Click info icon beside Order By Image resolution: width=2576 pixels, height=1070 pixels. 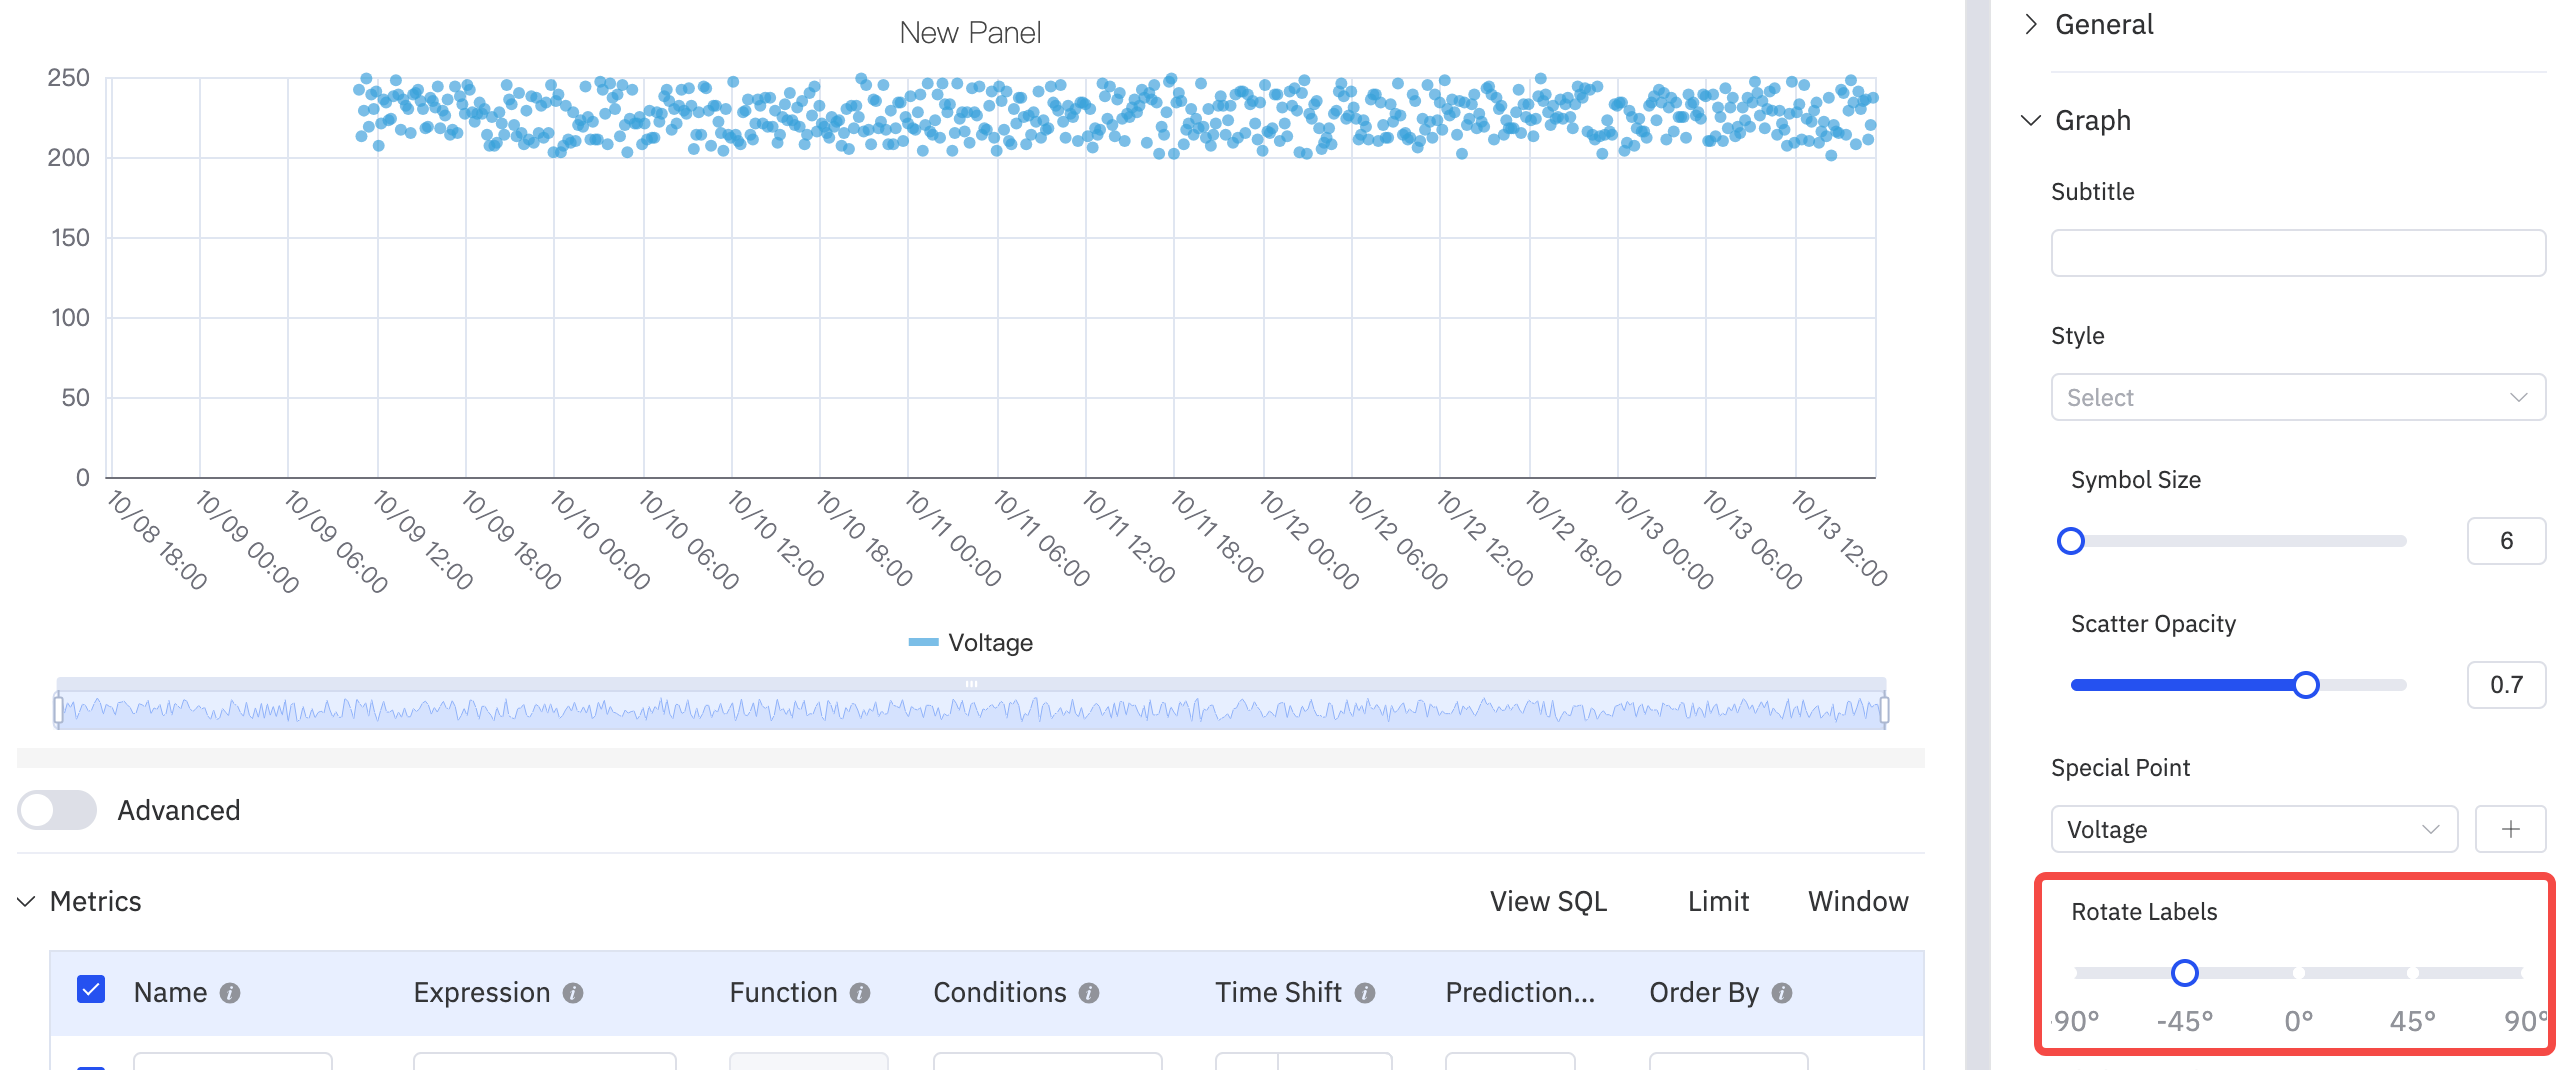(x=1782, y=993)
